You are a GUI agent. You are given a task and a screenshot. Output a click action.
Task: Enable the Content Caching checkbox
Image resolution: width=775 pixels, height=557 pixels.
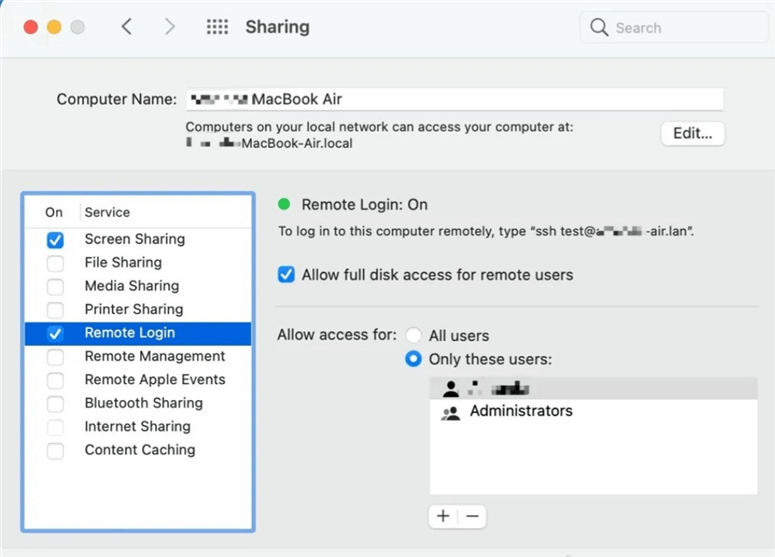55,450
